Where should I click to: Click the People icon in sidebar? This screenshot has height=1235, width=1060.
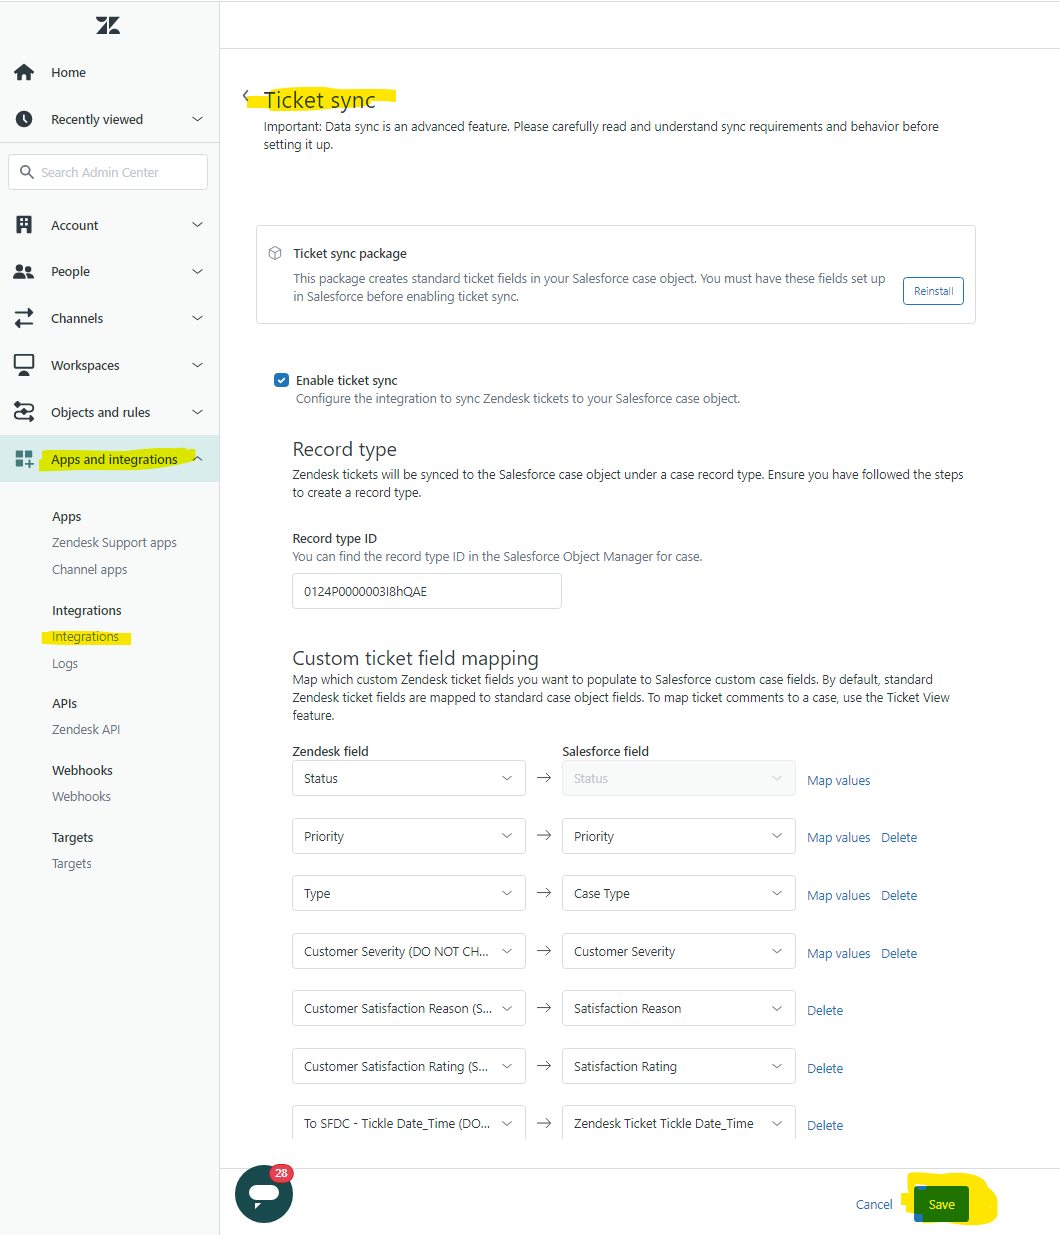(x=24, y=272)
